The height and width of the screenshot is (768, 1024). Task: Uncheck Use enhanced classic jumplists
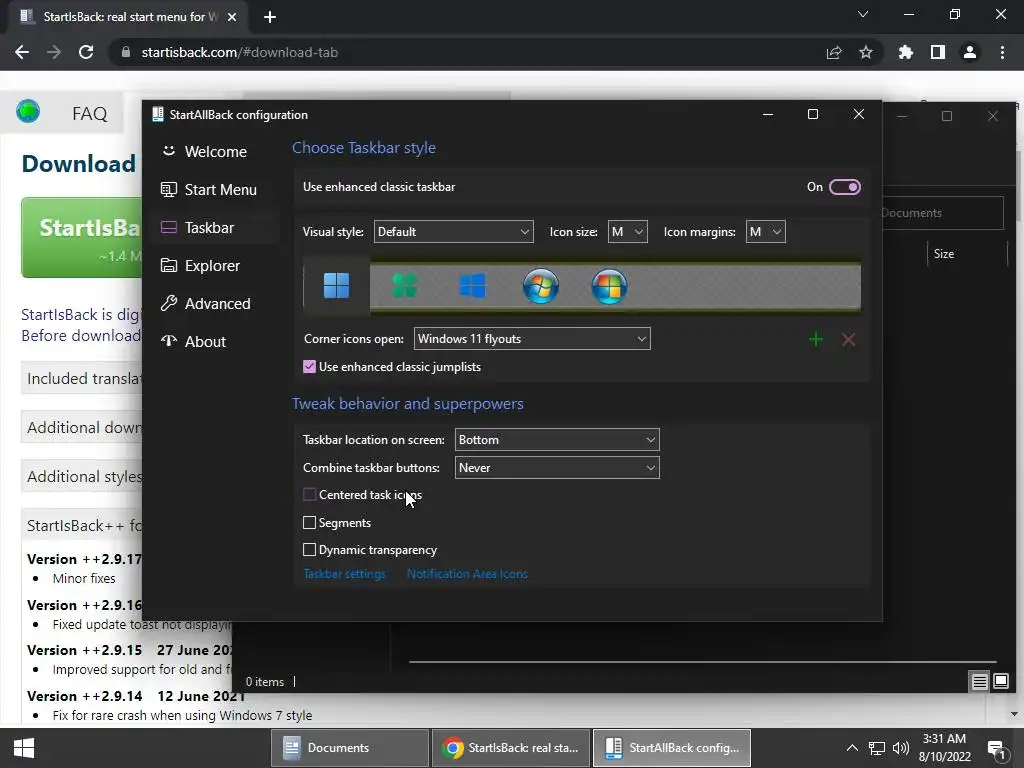(x=310, y=367)
